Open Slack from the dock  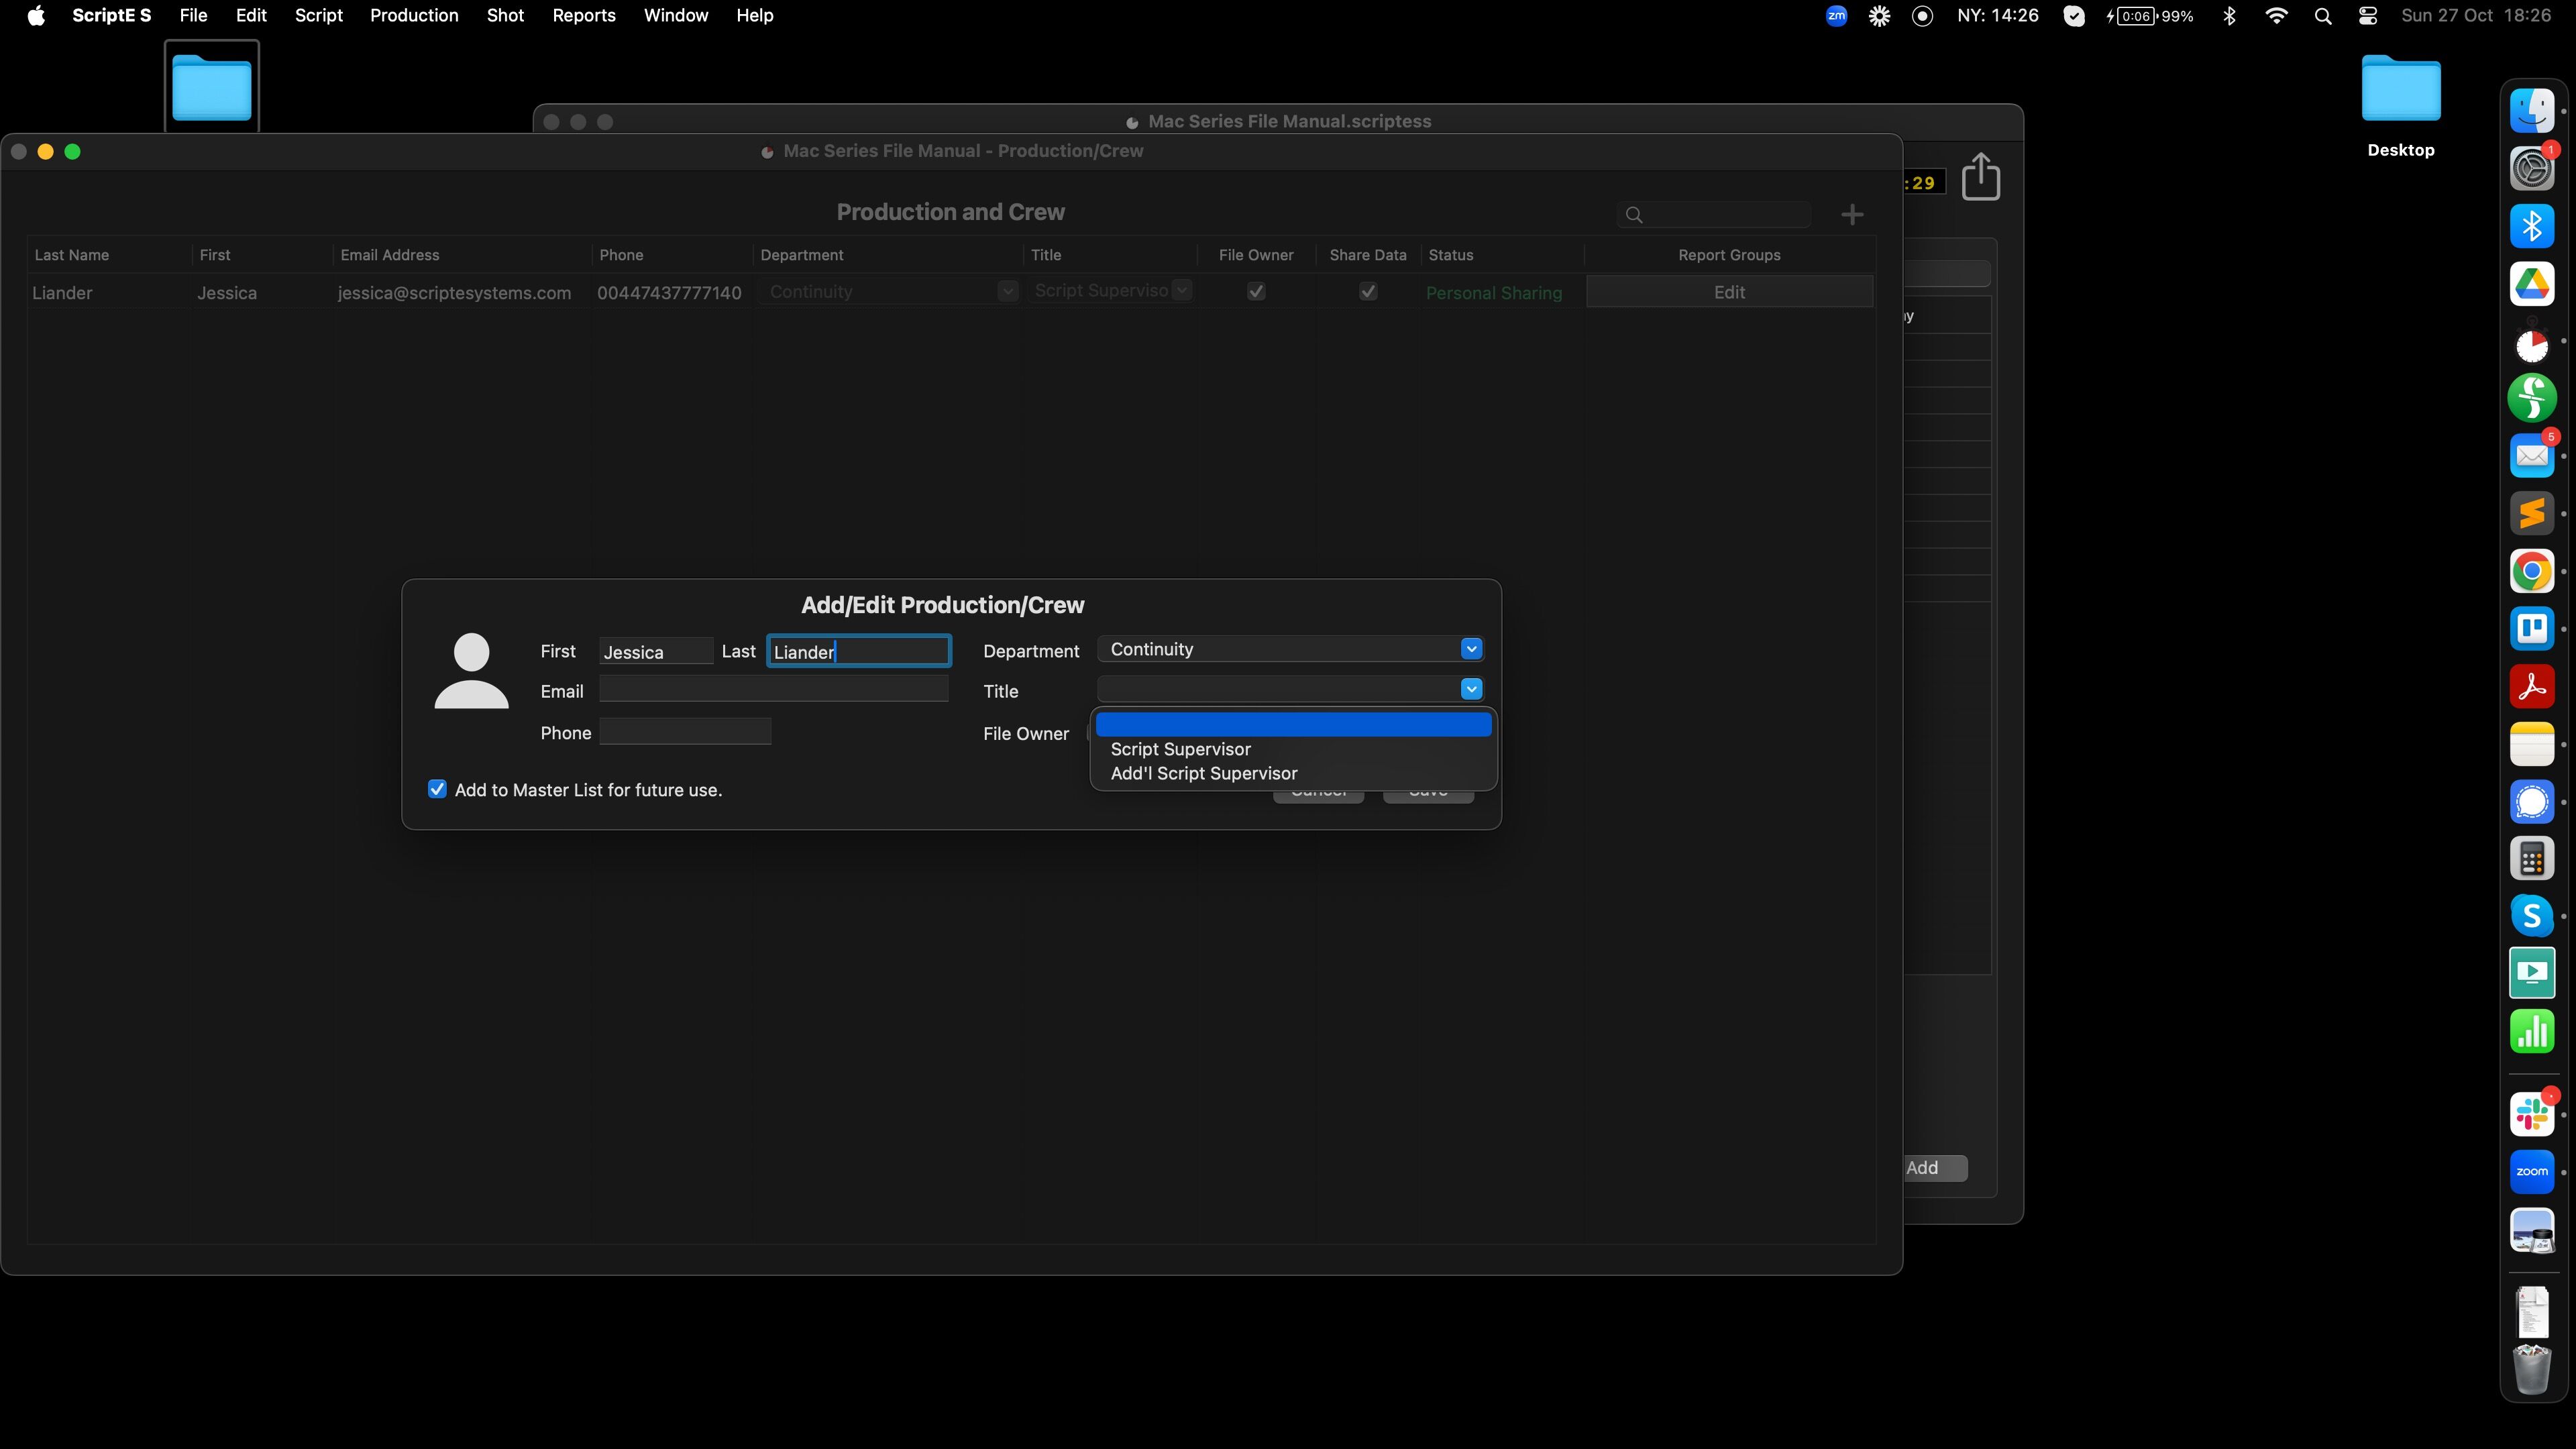[2531, 1114]
